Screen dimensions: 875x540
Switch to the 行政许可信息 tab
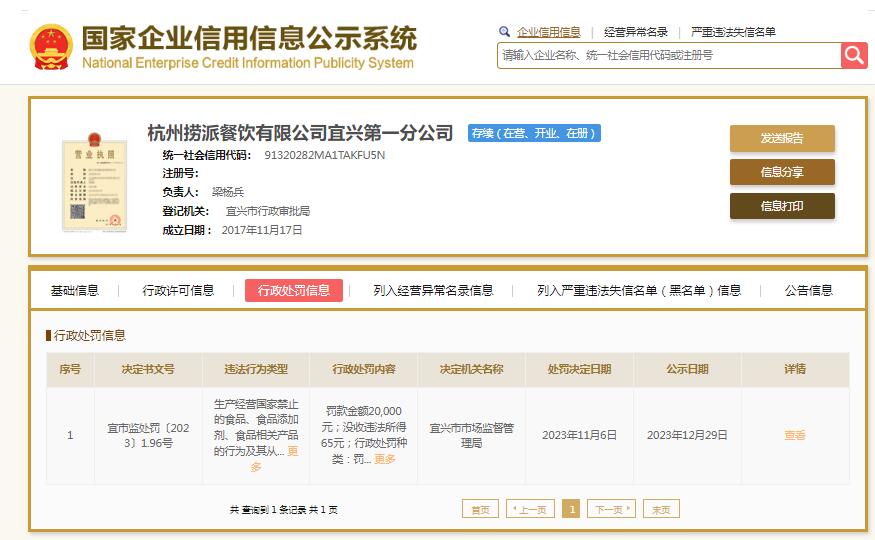178,291
